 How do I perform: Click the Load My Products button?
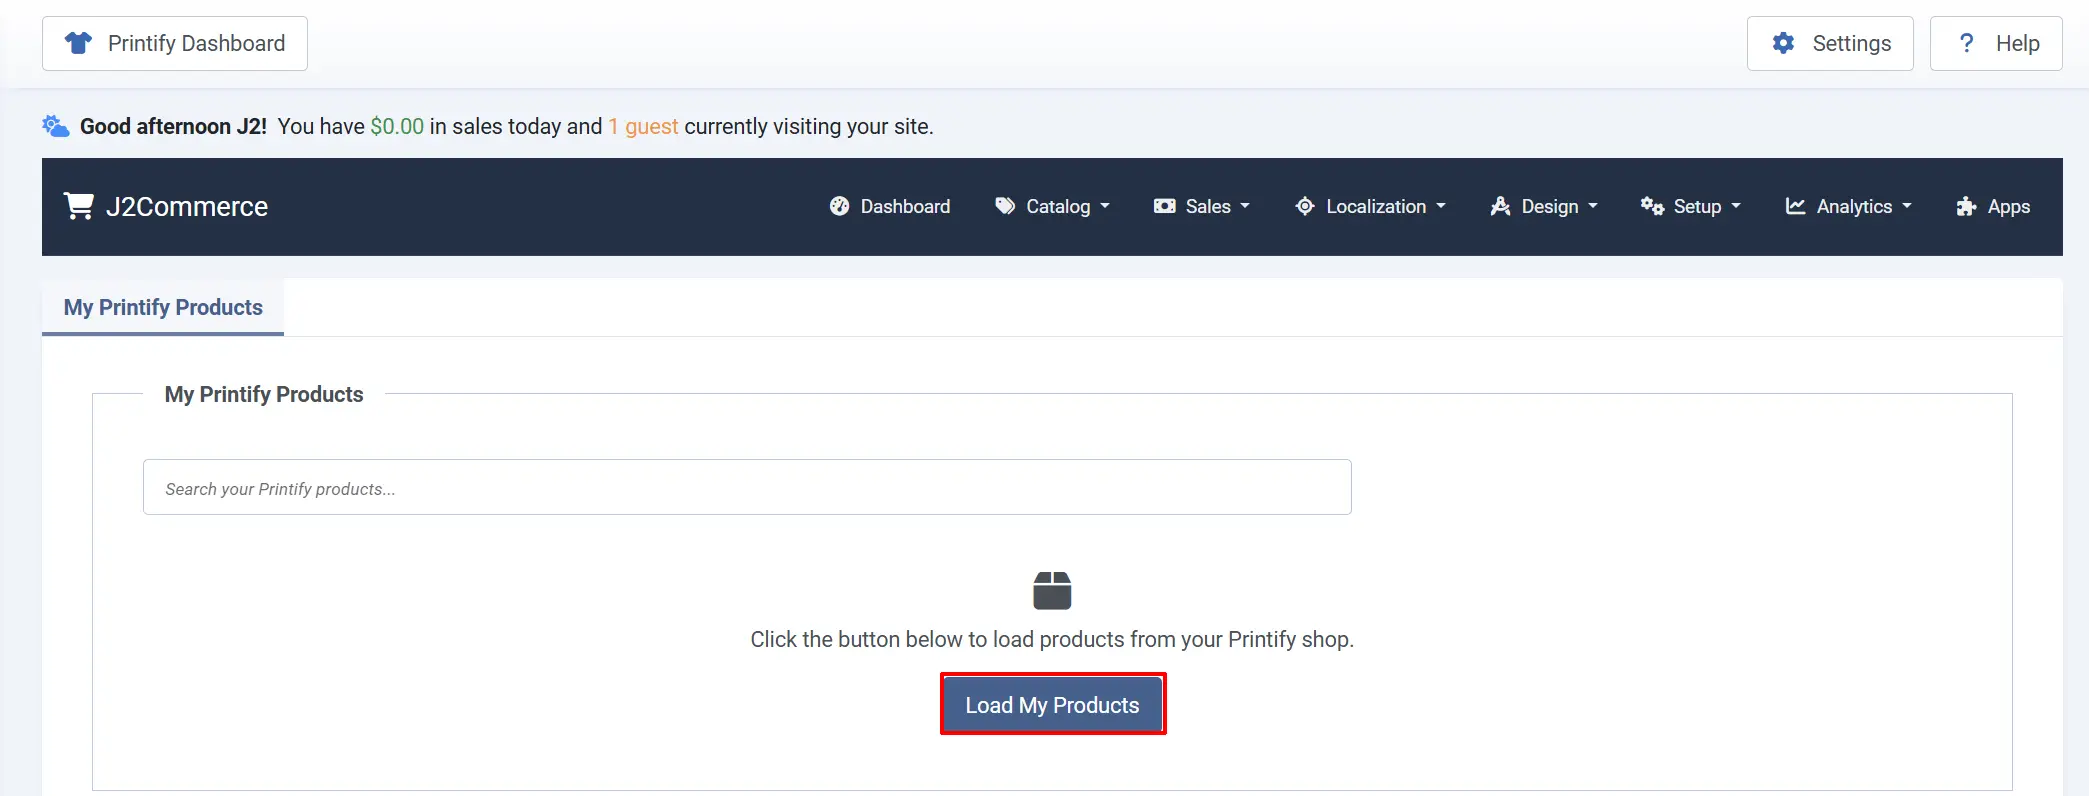pyautogui.click(x=1052, y=705)
